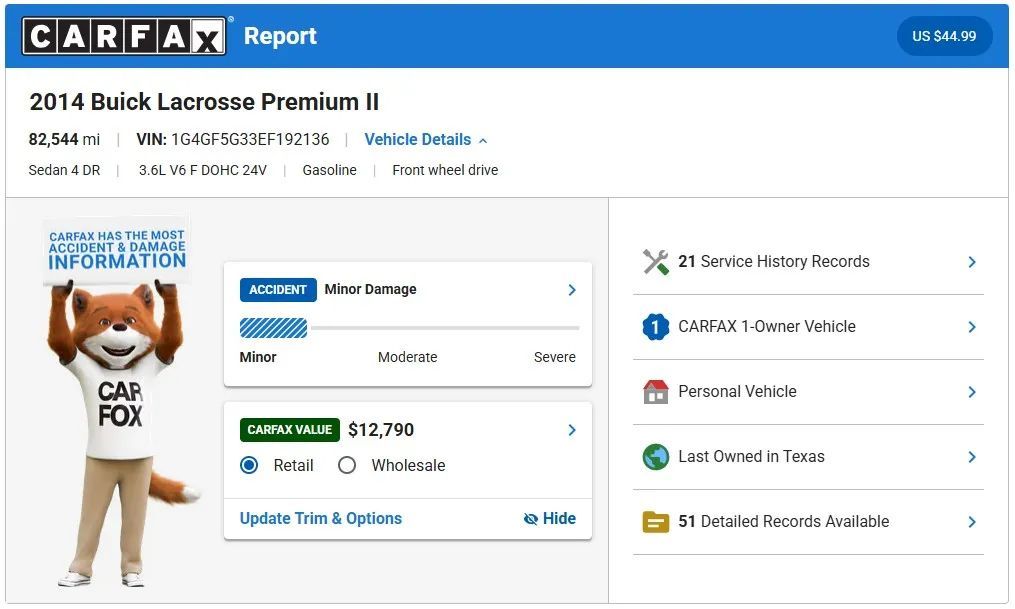Click the US $44.99 price button
This screenshot has height=609, width=1015.
pyautogui.click(x=944, y=36)
